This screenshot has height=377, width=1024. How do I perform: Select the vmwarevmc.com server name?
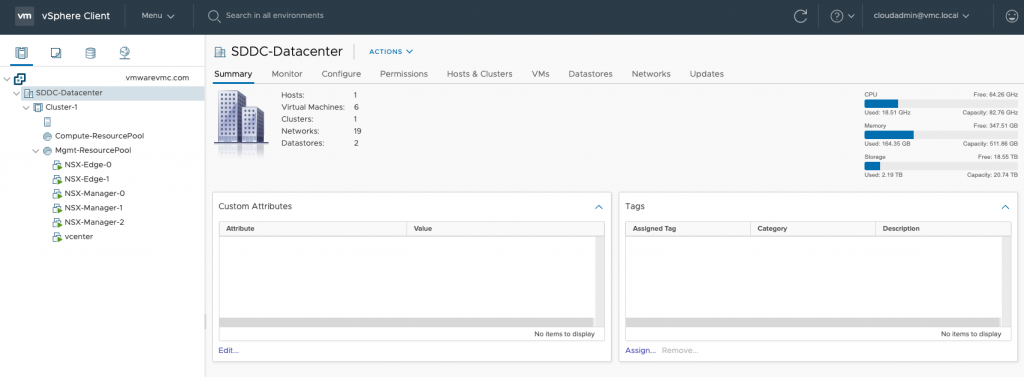[x=157, y=77]
